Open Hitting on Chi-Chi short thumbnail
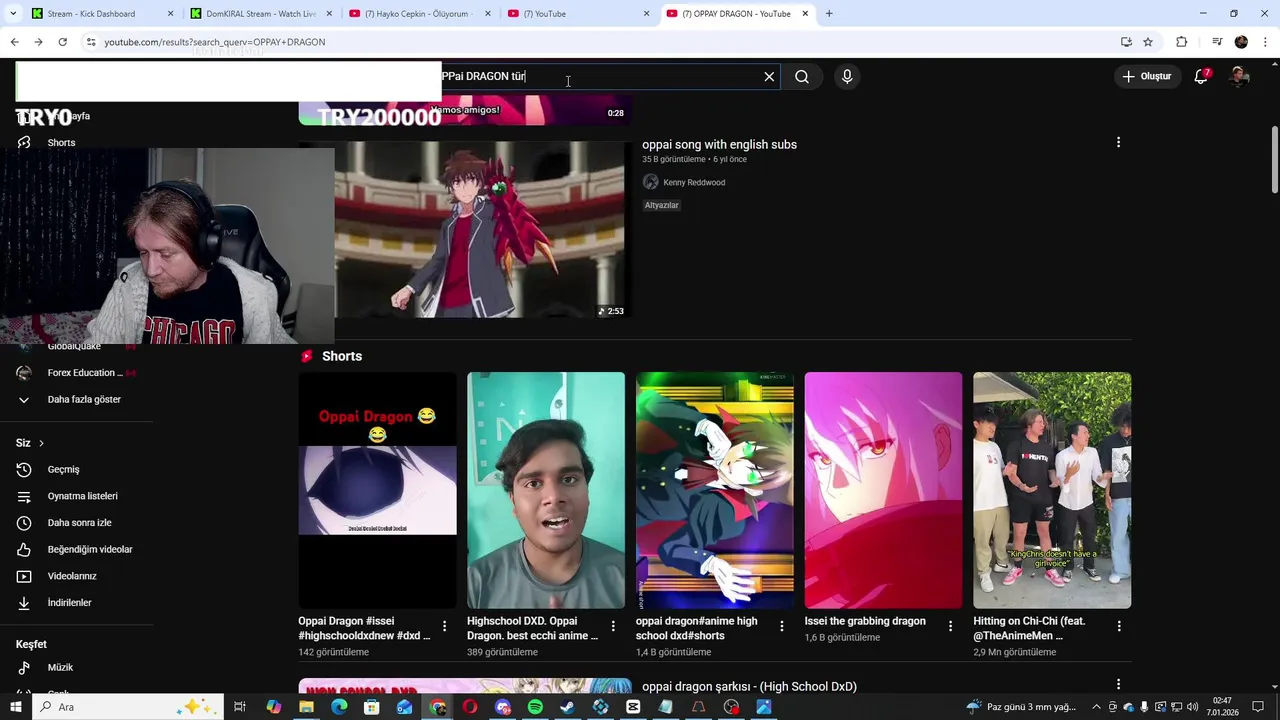Viewport: 1280px width, 720px height. click(x=1052, y=490)
